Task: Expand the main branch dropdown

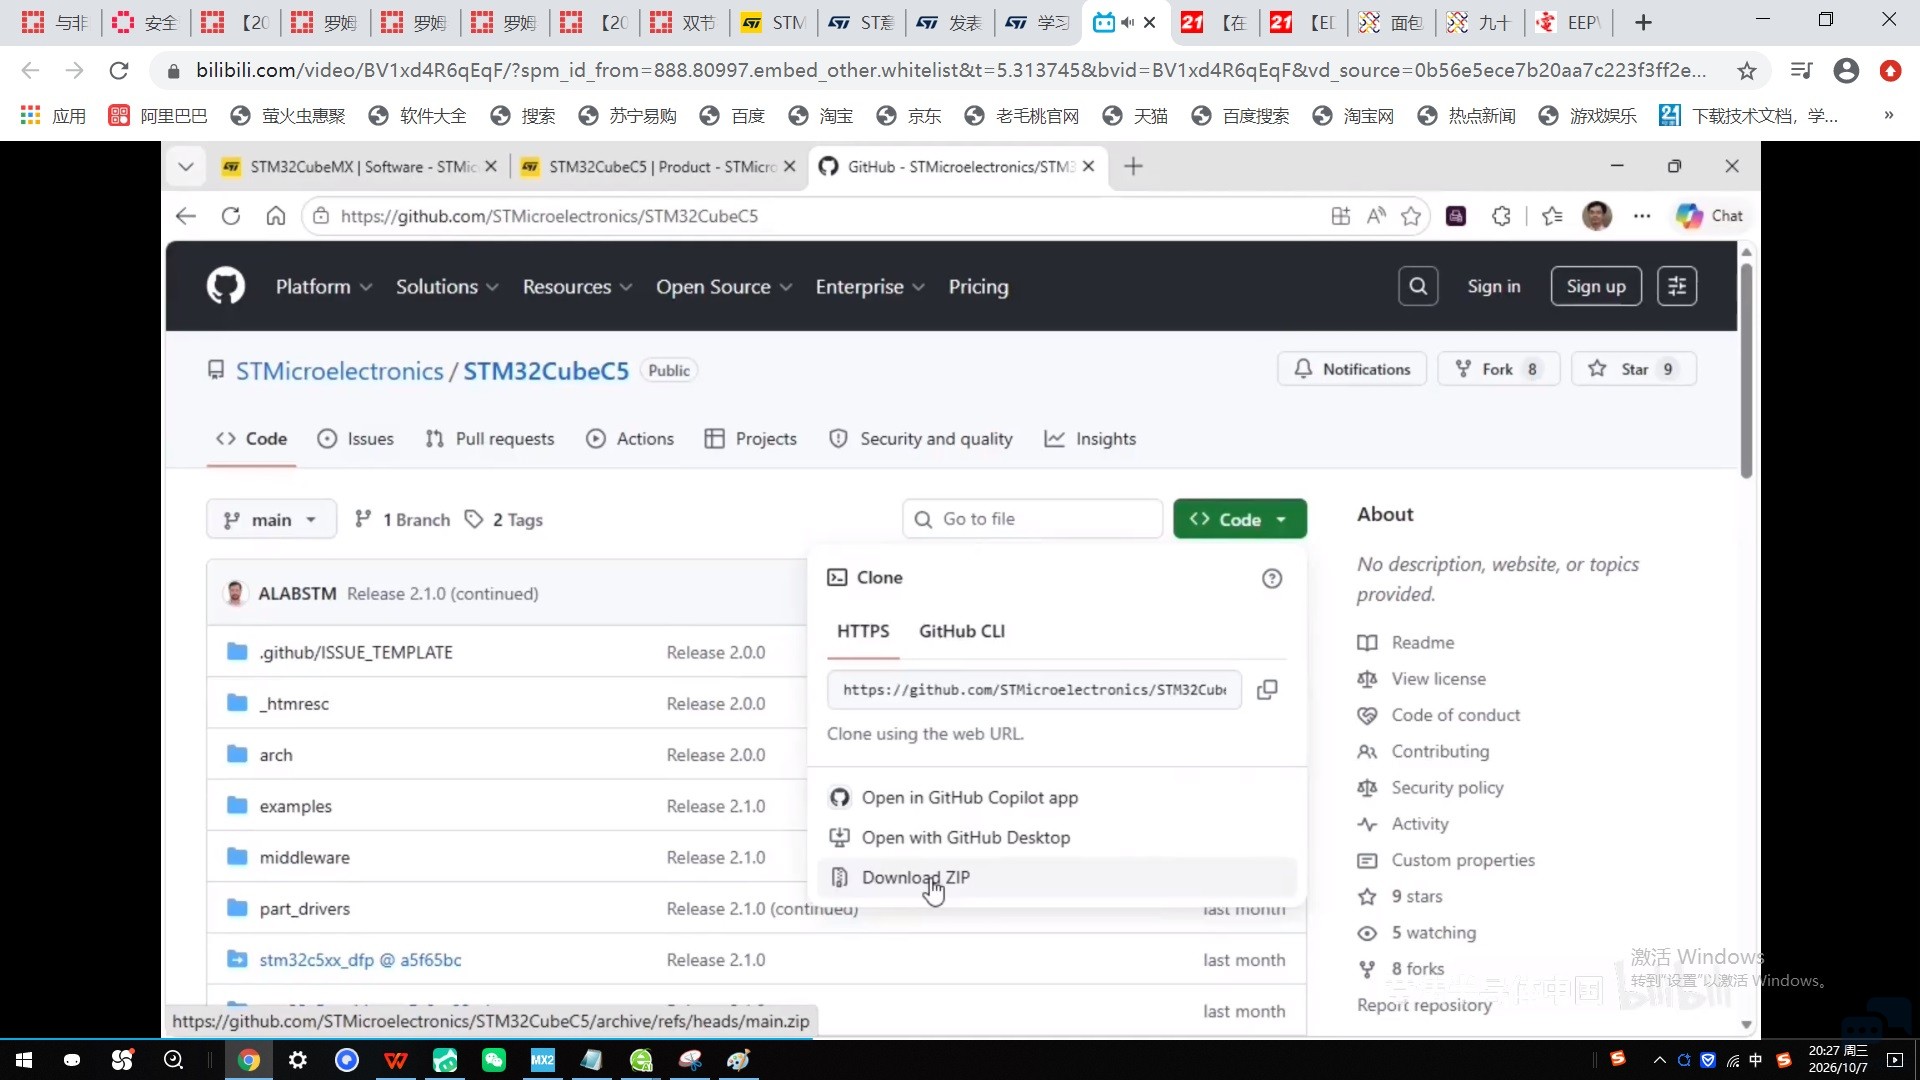Action: pos(271,520)
